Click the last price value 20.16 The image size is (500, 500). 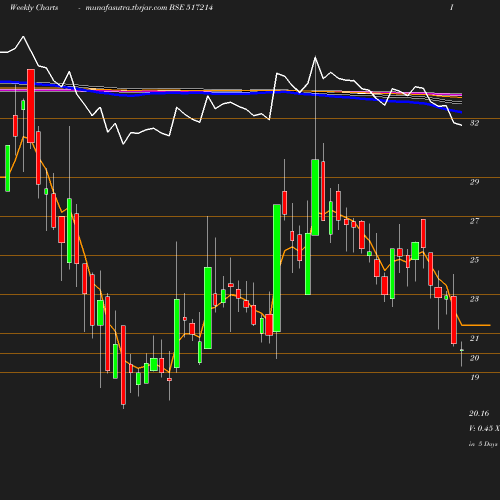(x=479, y=413)
